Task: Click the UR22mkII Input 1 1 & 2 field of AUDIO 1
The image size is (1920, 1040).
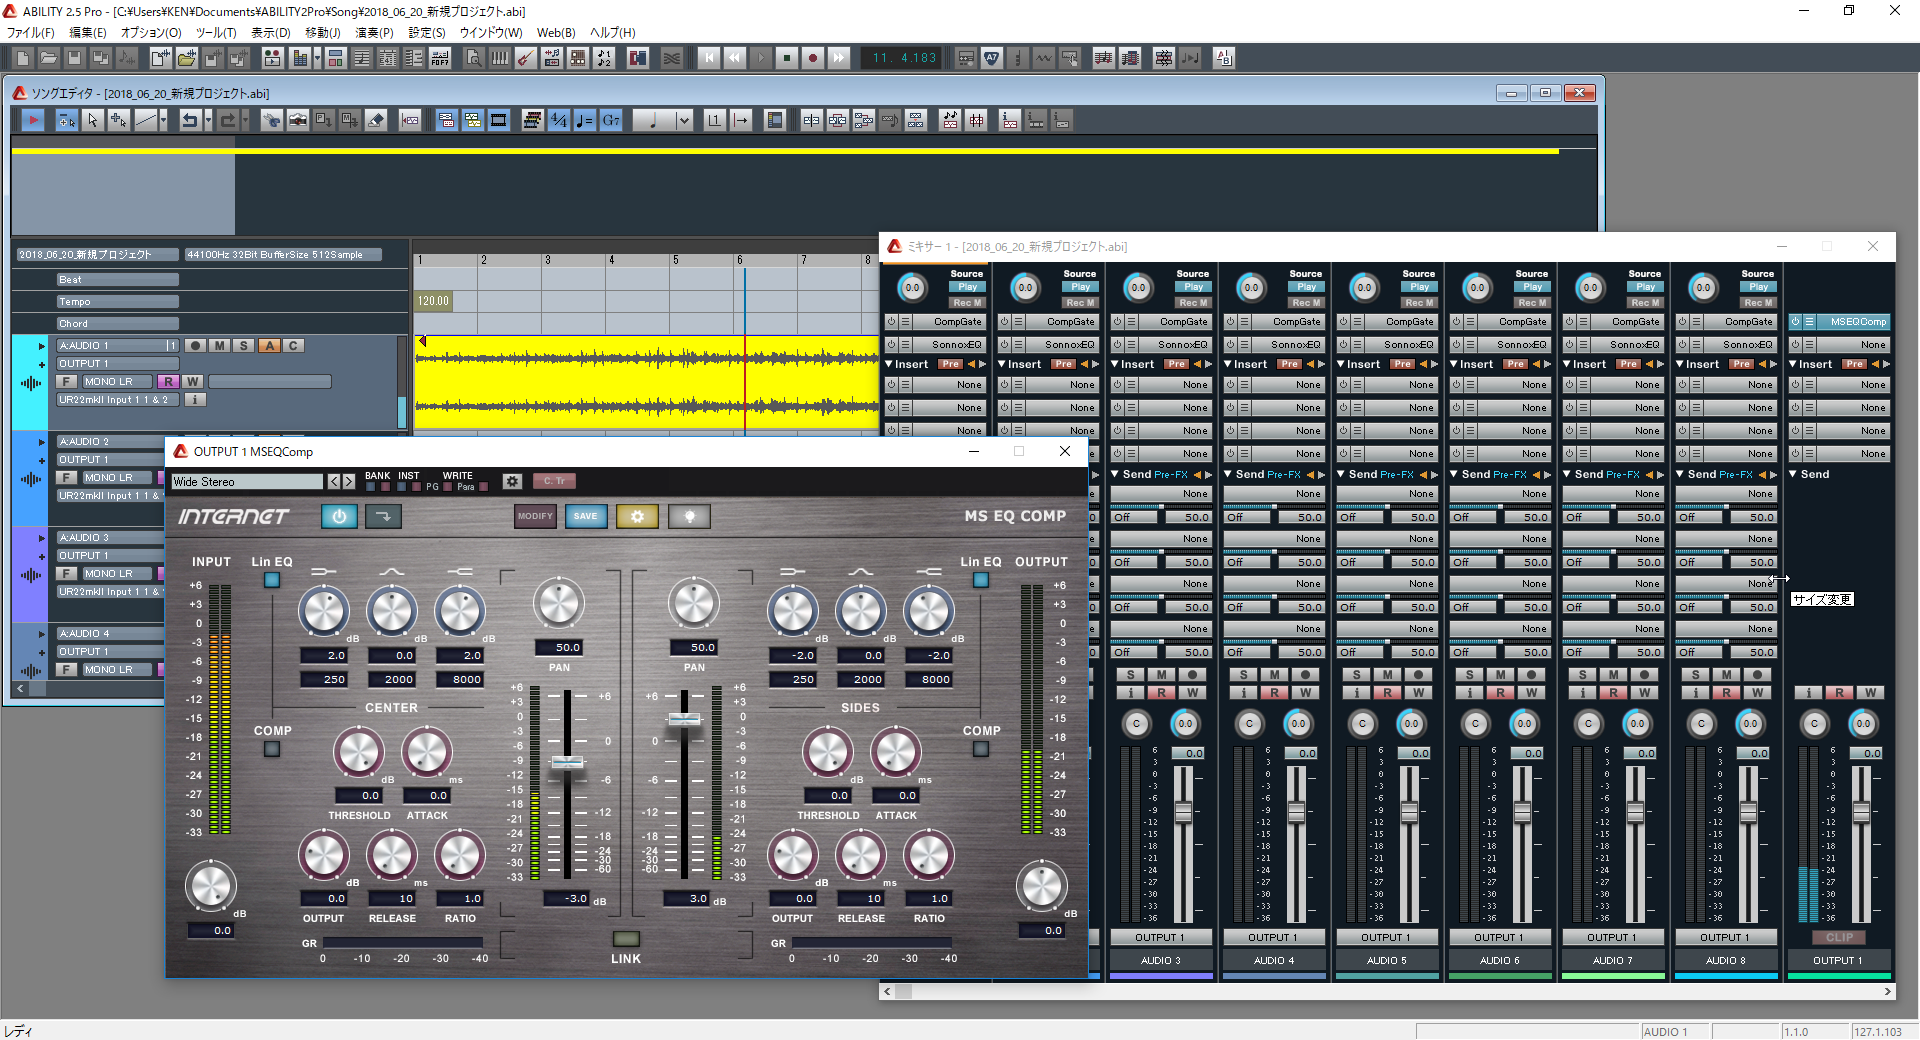Action: [x=117, y=399]
